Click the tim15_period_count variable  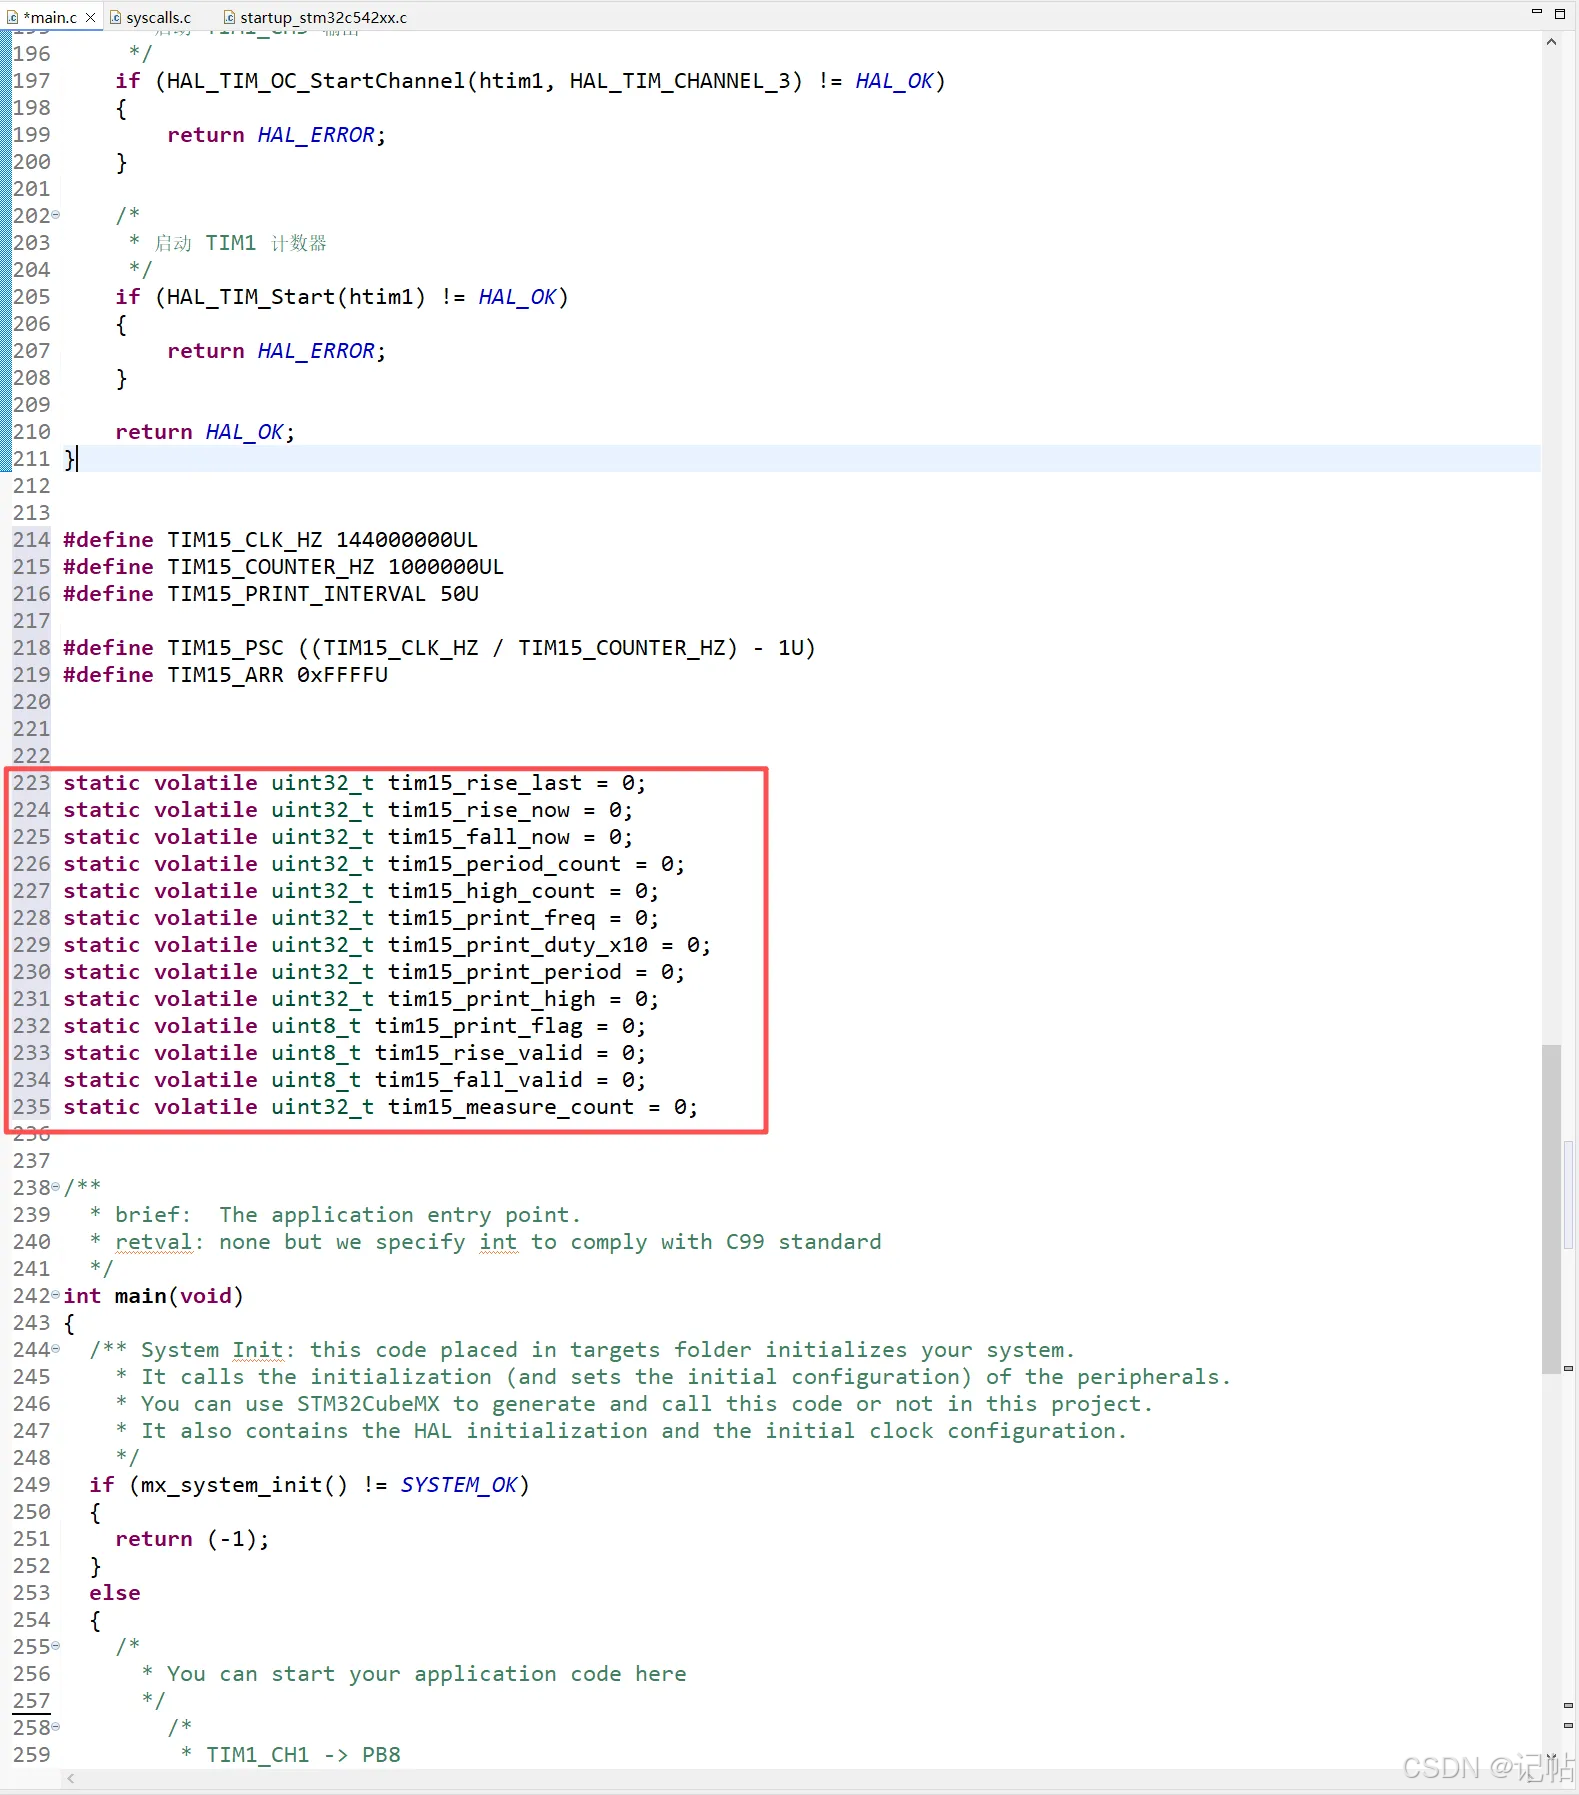[505, 864]
